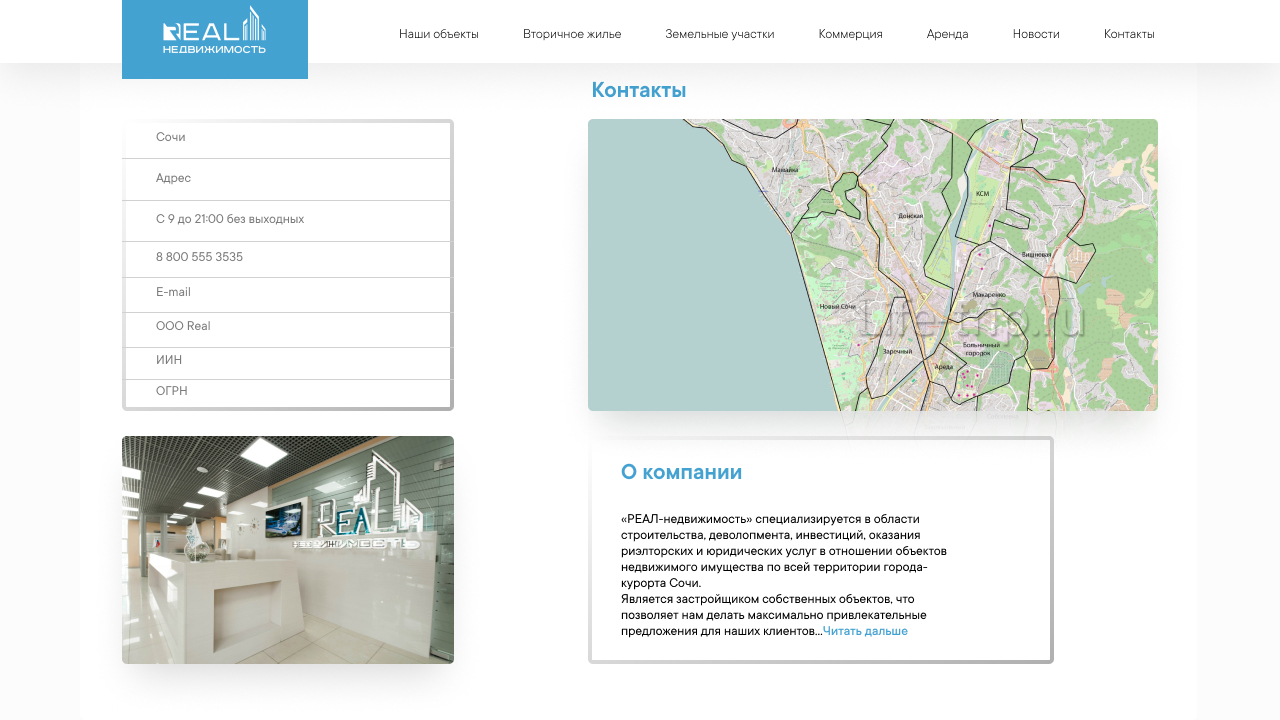Click the Читать дальше link

pyautogui.click(x=865, y=632)
